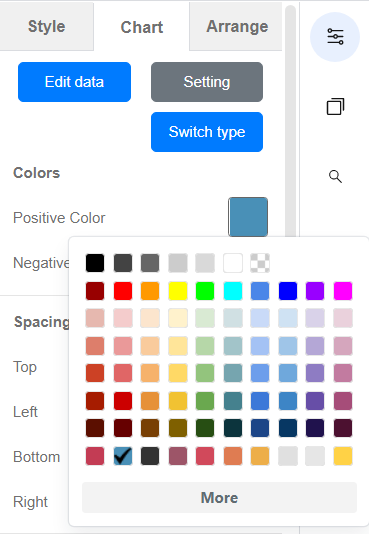Open the Chart tab
The width and height of the screenshot is (369, 534).
click(142, 27)
